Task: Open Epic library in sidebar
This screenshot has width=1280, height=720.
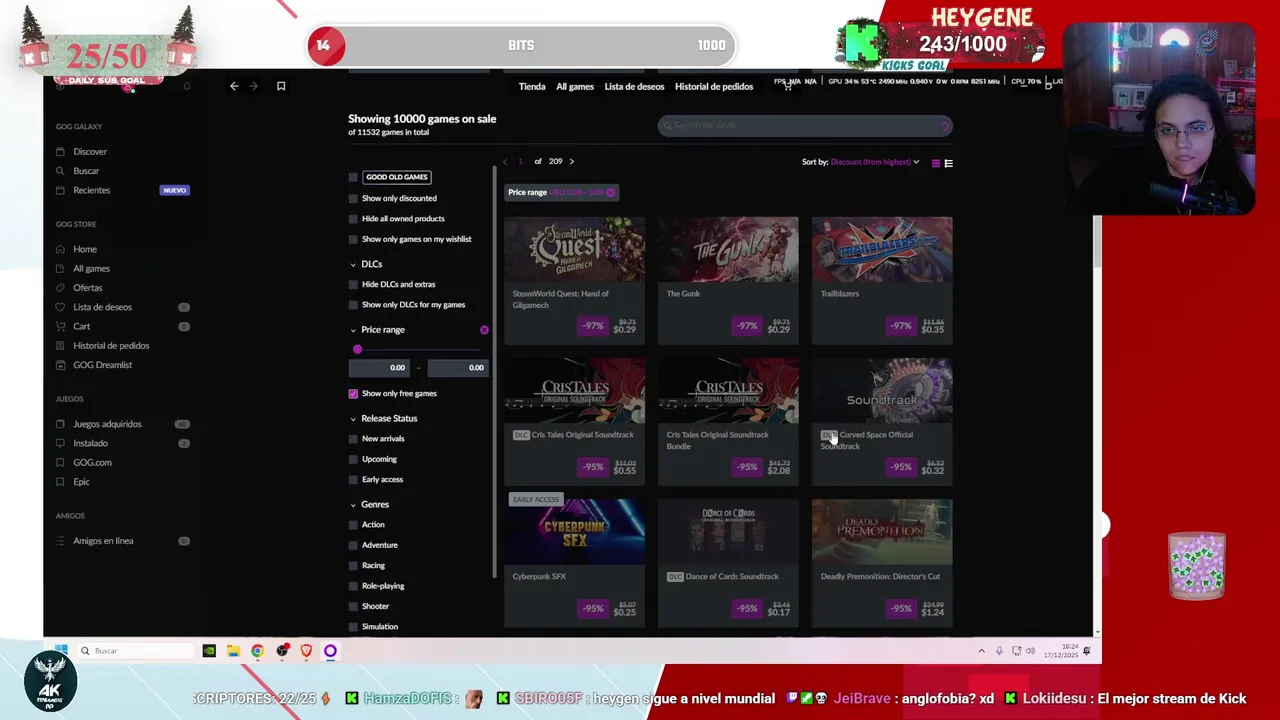Action: (81, 482)
